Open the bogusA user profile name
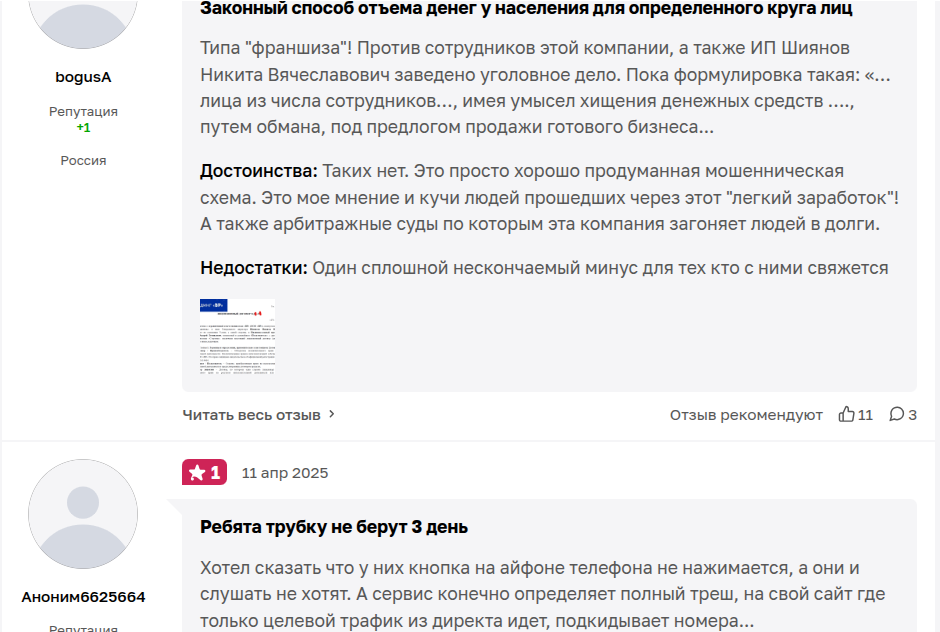This screenshot has width=940, height=632. click(x=83, y=77)
